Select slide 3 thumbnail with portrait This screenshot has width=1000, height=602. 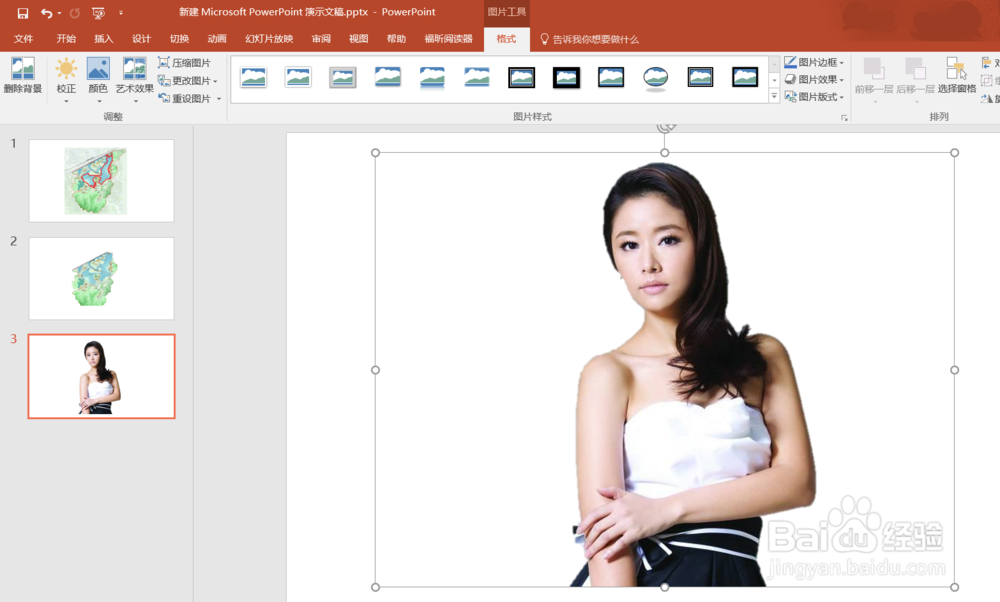click(101, 376)
